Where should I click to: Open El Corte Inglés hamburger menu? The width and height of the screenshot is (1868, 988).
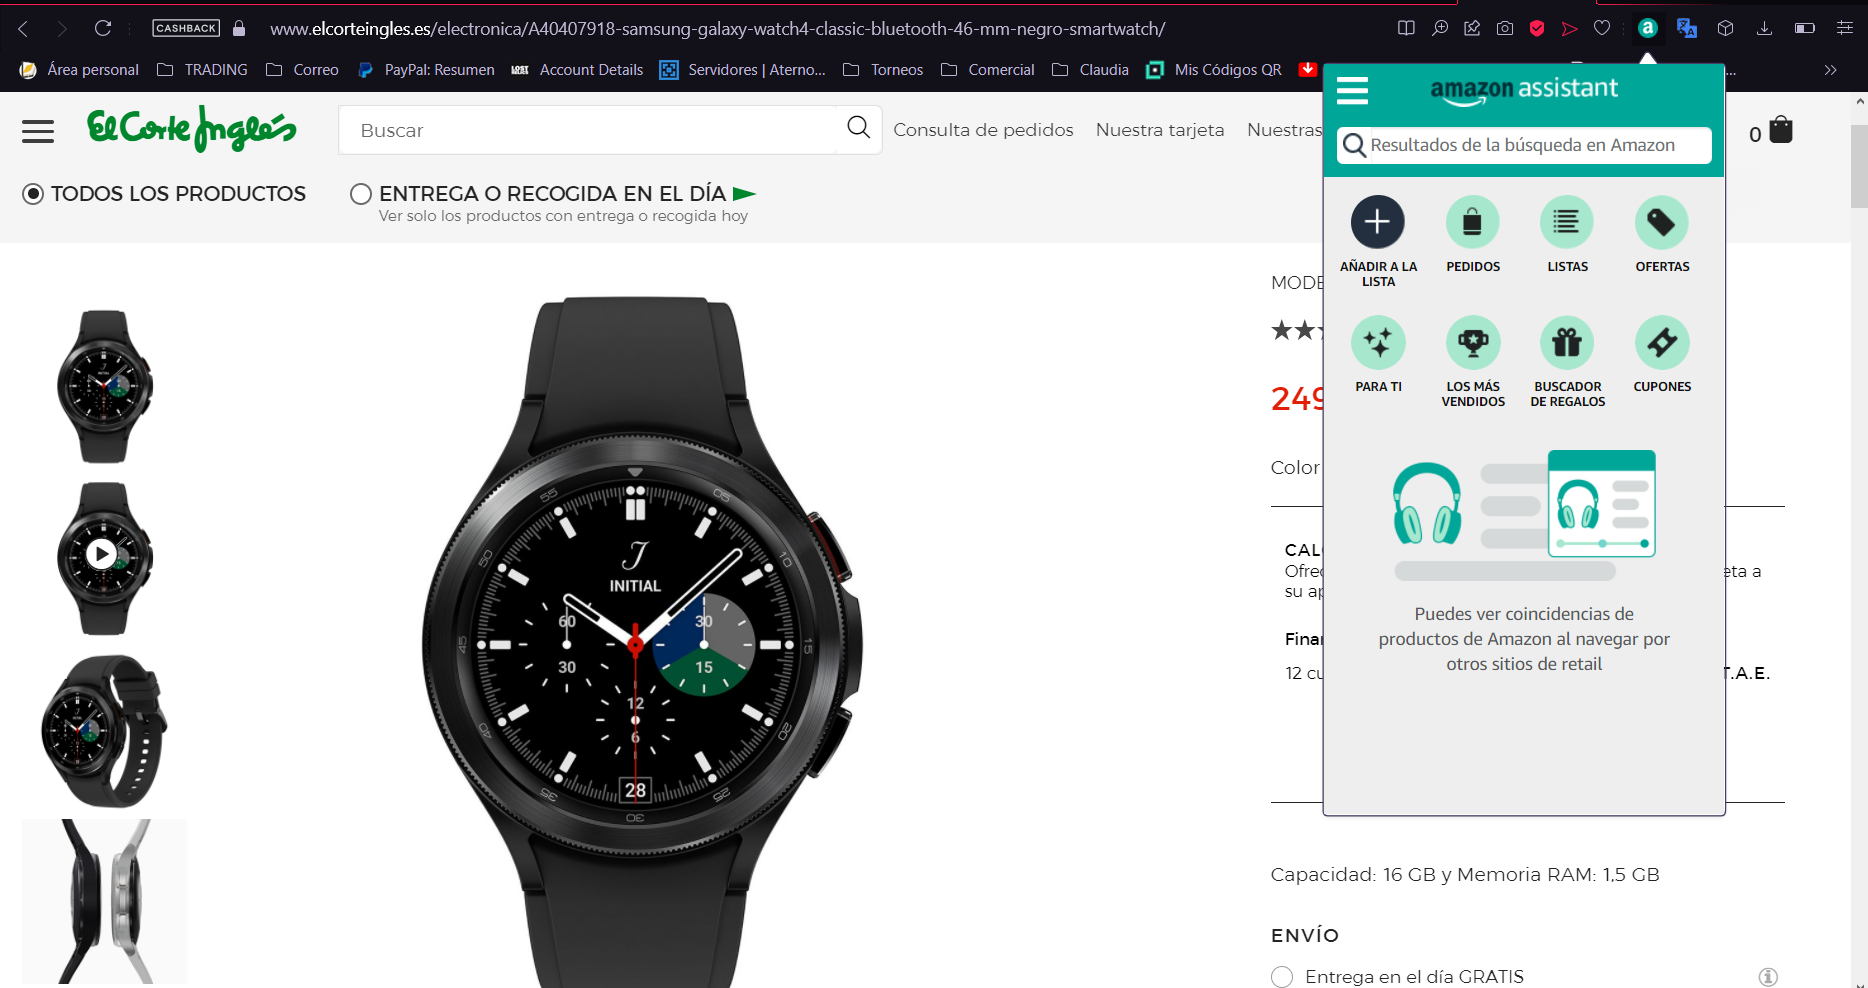click(38, 131)
